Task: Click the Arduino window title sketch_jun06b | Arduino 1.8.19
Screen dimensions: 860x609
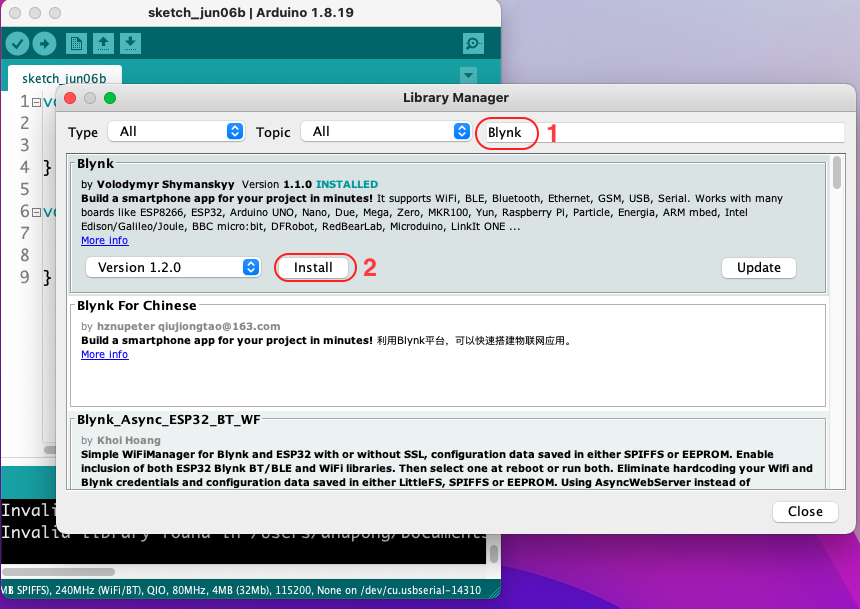Action: (x=251, y=13)
